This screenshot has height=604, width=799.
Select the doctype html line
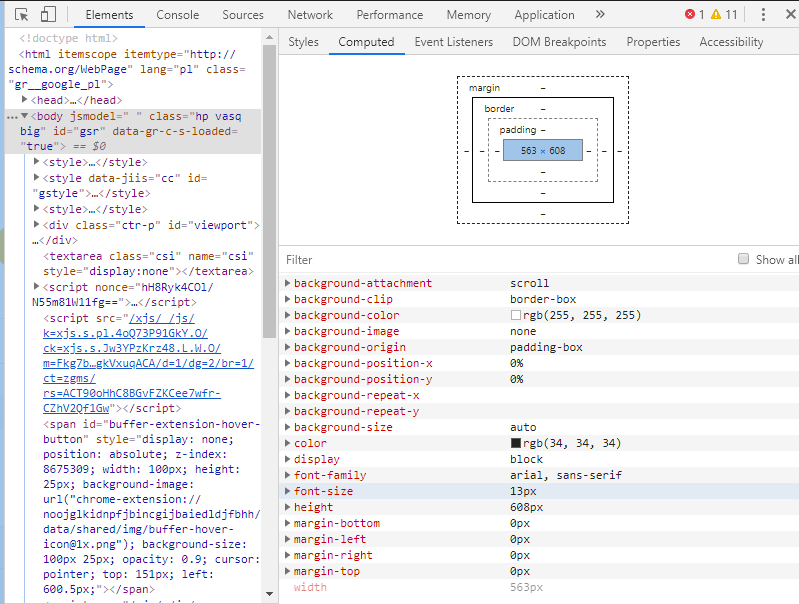click(x=68, y=38)
